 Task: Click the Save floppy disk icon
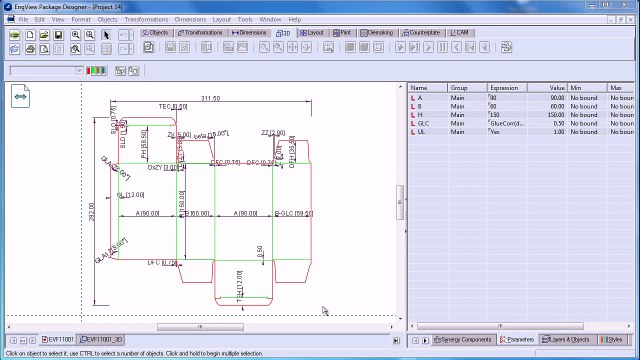click(x=58, y=35)
